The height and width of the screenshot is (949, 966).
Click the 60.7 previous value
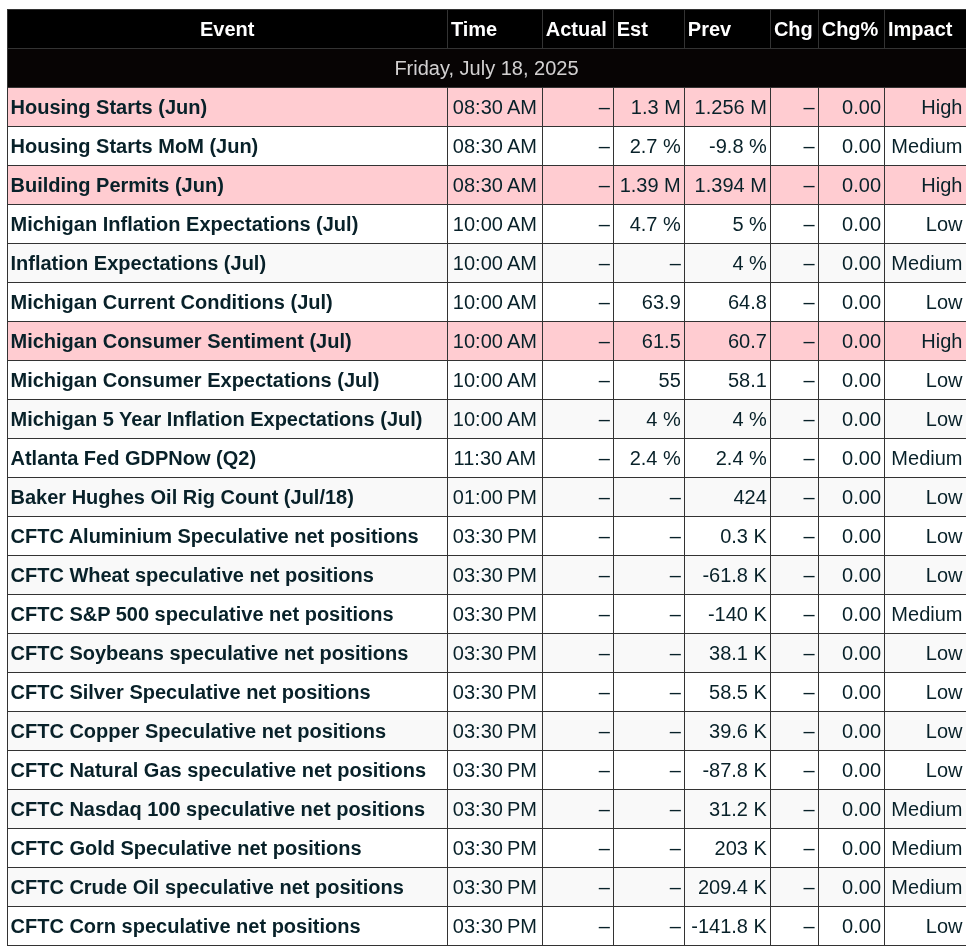(747, 341)
